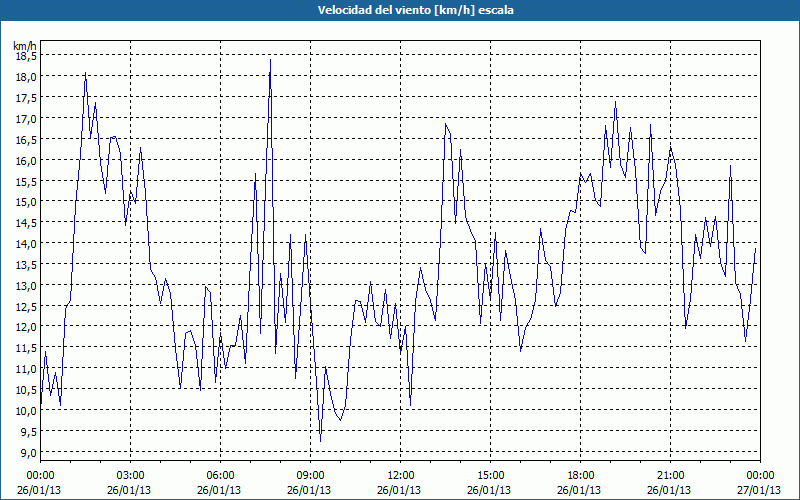Image resolution: width=800 pixels, height=500 pixels.
Task: Click the 16,5 y-axis value
Action: [x=26, y=139]
